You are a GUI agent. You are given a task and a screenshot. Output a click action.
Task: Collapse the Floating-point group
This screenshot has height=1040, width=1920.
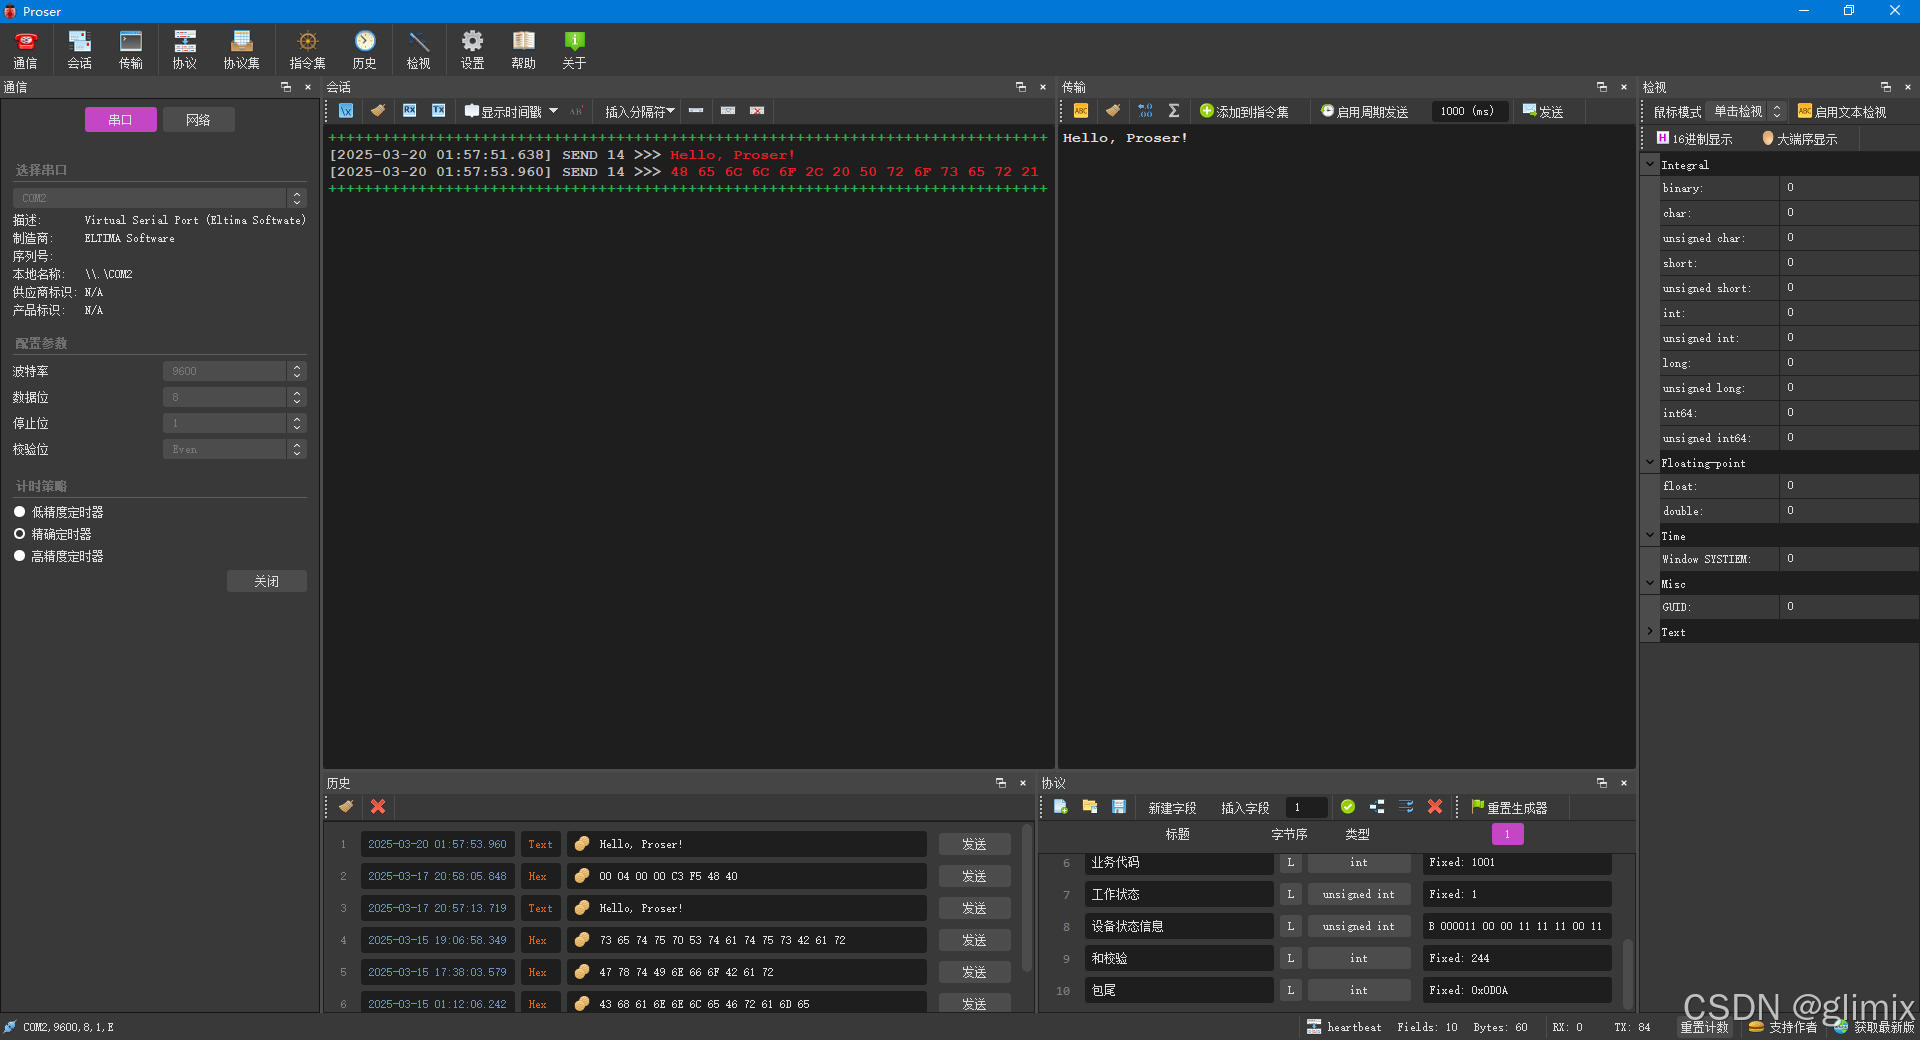[1650, 462]
